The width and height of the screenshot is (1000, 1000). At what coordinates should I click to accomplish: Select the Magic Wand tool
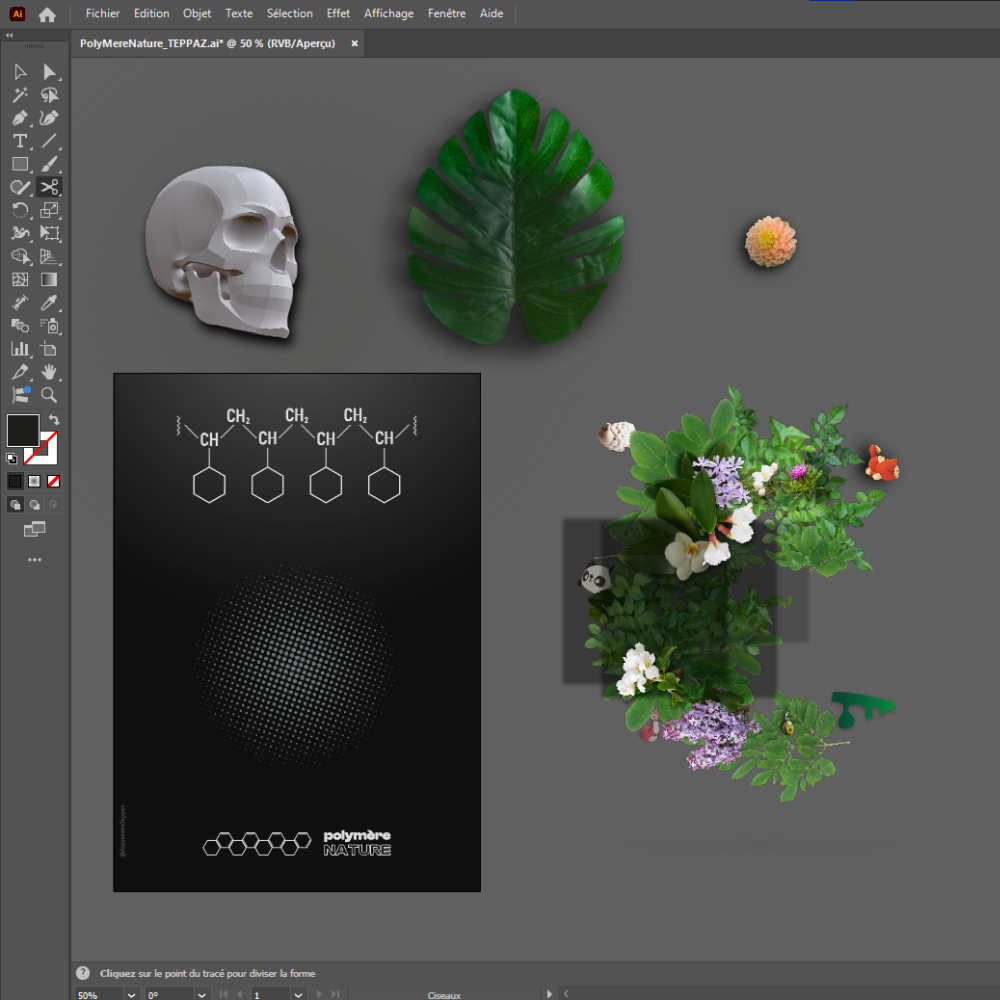[x=20, y=95]
